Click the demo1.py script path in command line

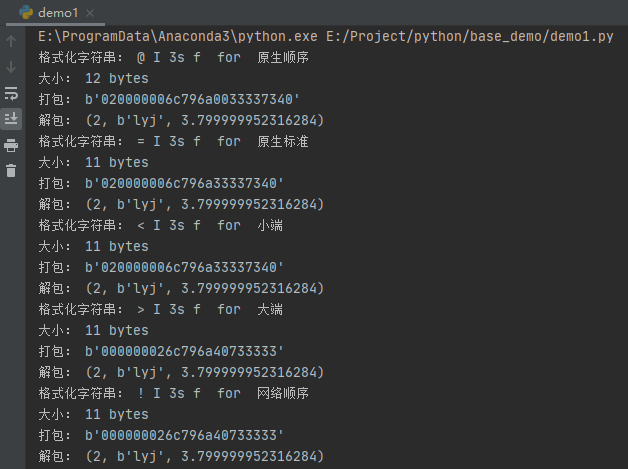click(x=469, y=36)
